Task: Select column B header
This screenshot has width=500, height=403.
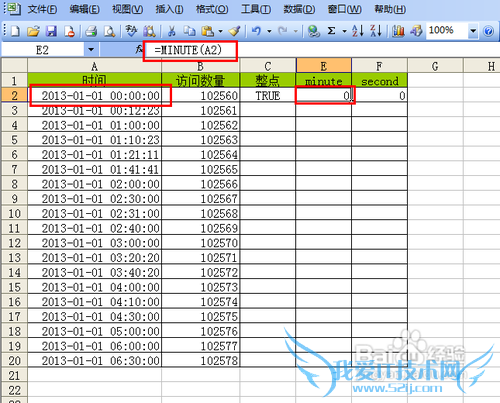Action: [200, 66]
